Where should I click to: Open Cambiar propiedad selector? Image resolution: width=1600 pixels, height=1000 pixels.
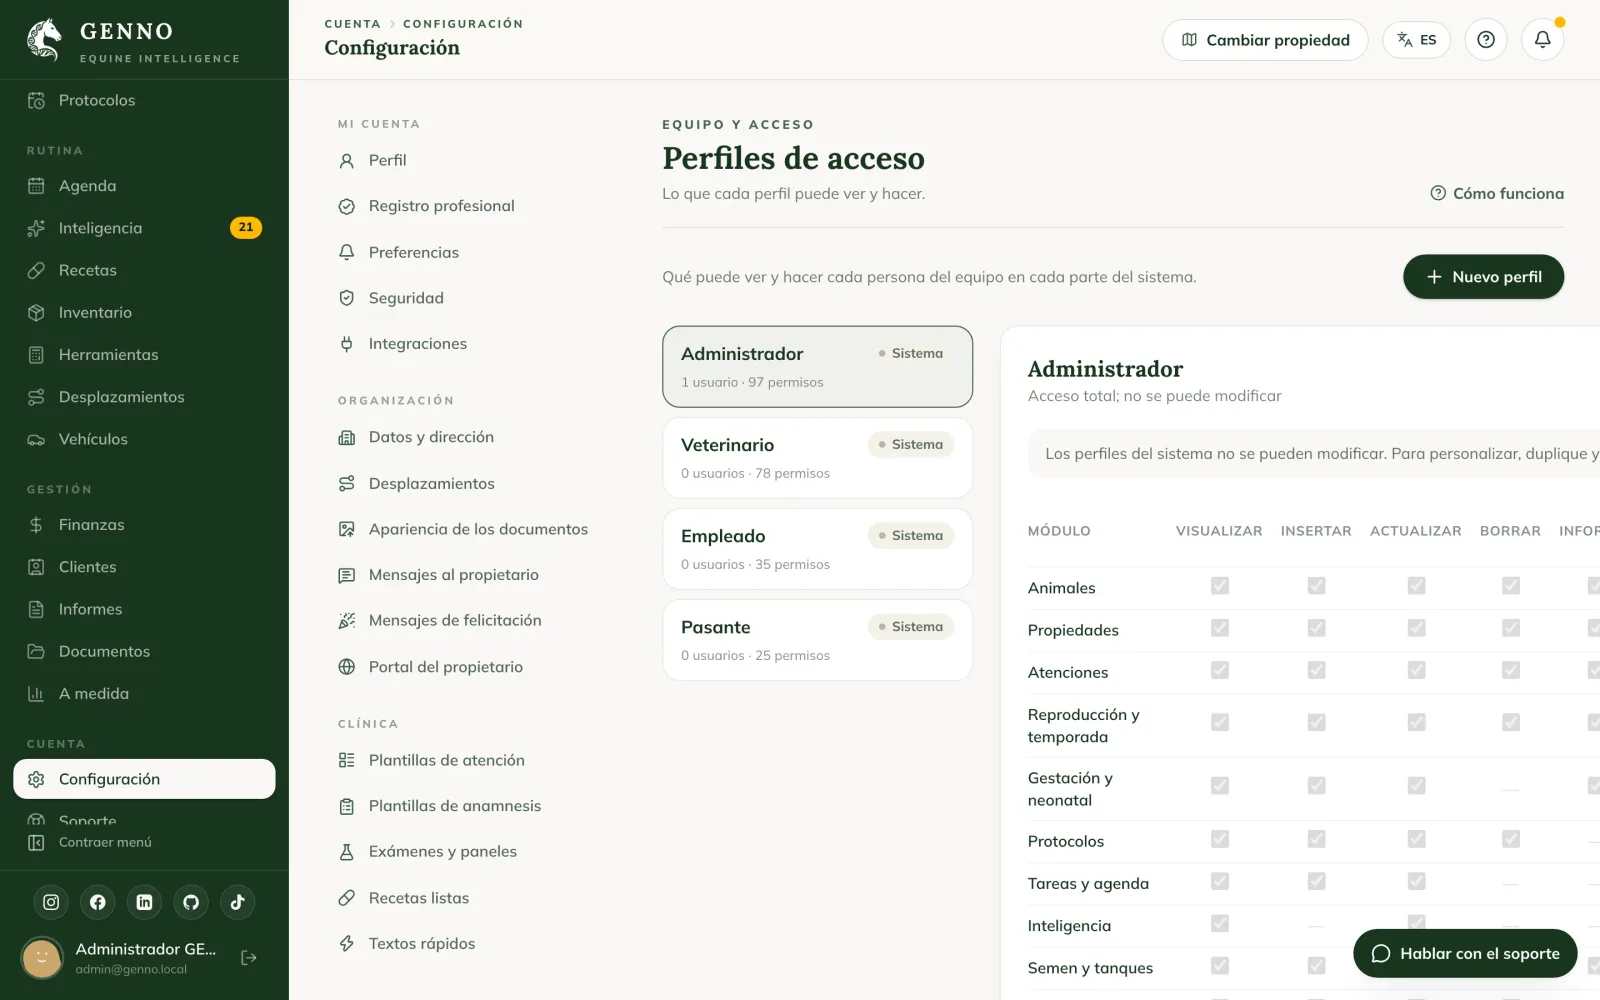(x=1265, y=40)
